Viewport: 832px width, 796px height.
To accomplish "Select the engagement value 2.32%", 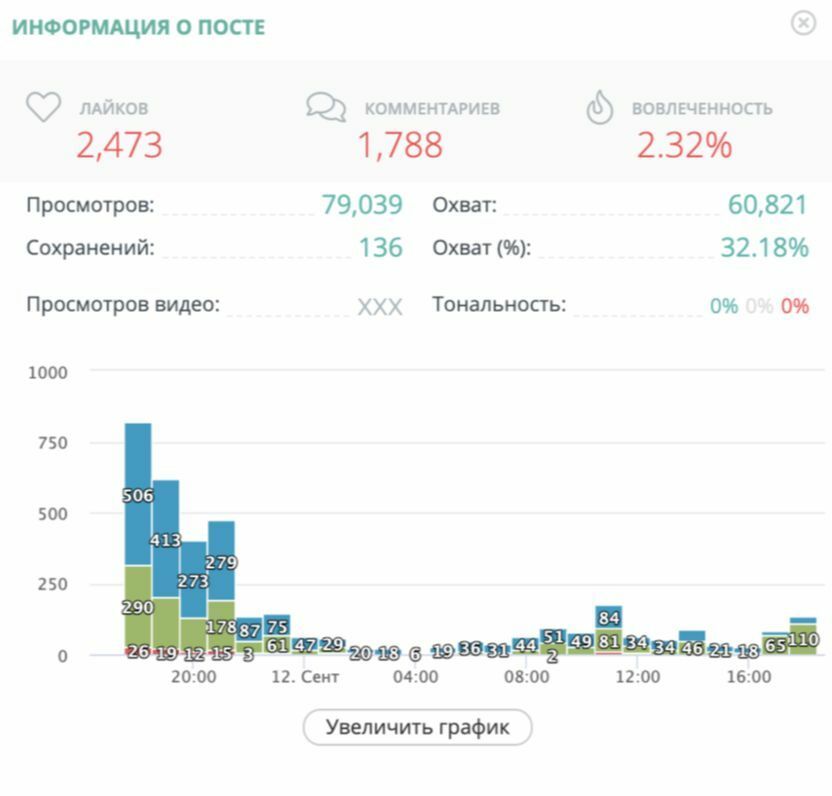I will point(684,145).
